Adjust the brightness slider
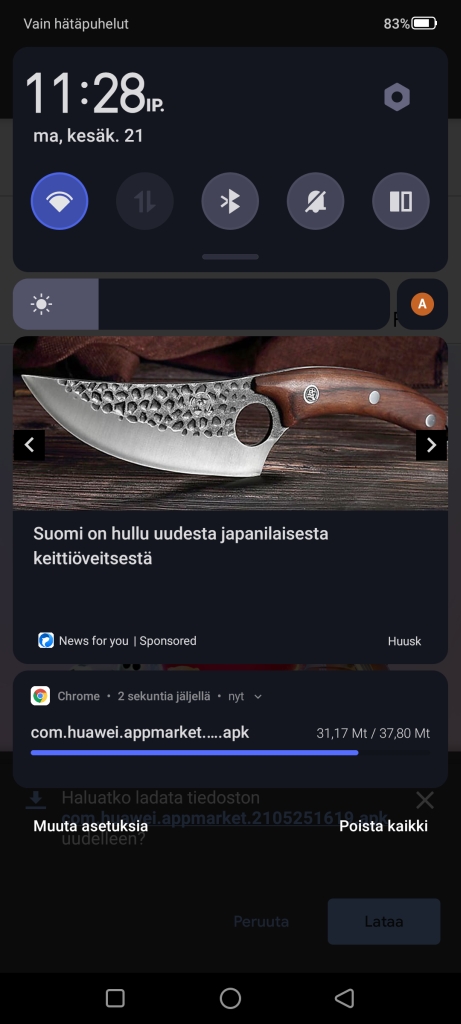 (201, 304)
